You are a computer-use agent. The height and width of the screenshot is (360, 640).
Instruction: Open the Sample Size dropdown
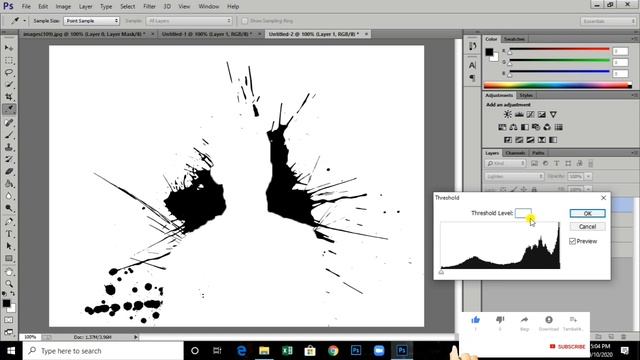pyautogui.click(x=91, y=21)
